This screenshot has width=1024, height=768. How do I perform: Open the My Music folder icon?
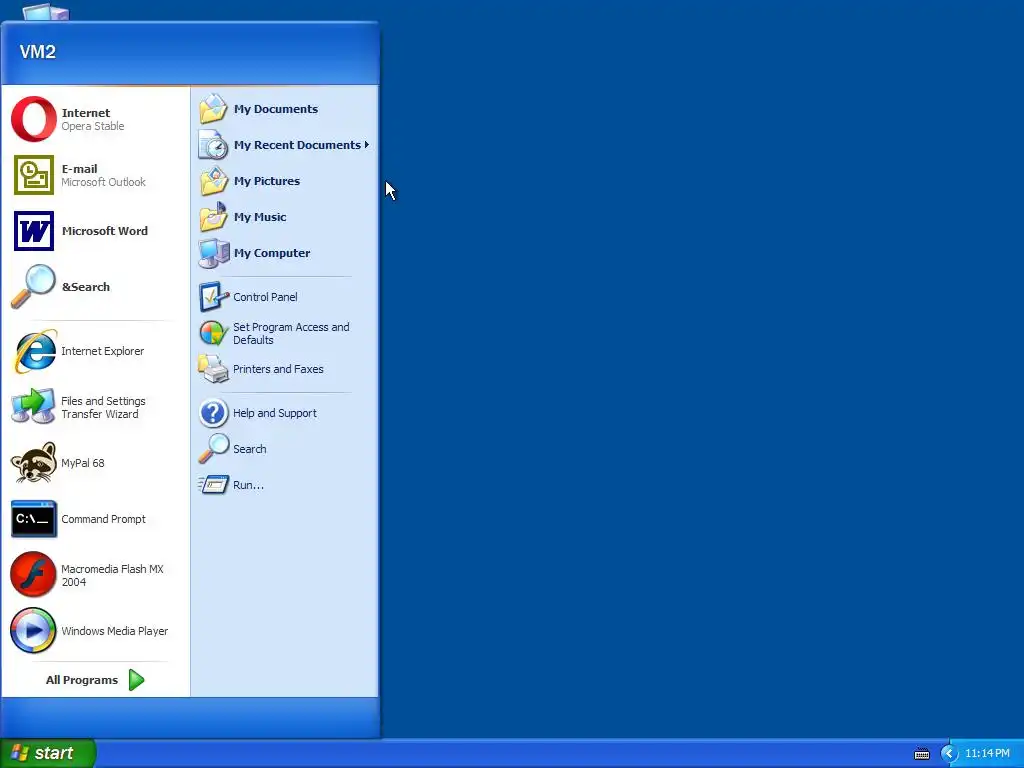[214, 217]
